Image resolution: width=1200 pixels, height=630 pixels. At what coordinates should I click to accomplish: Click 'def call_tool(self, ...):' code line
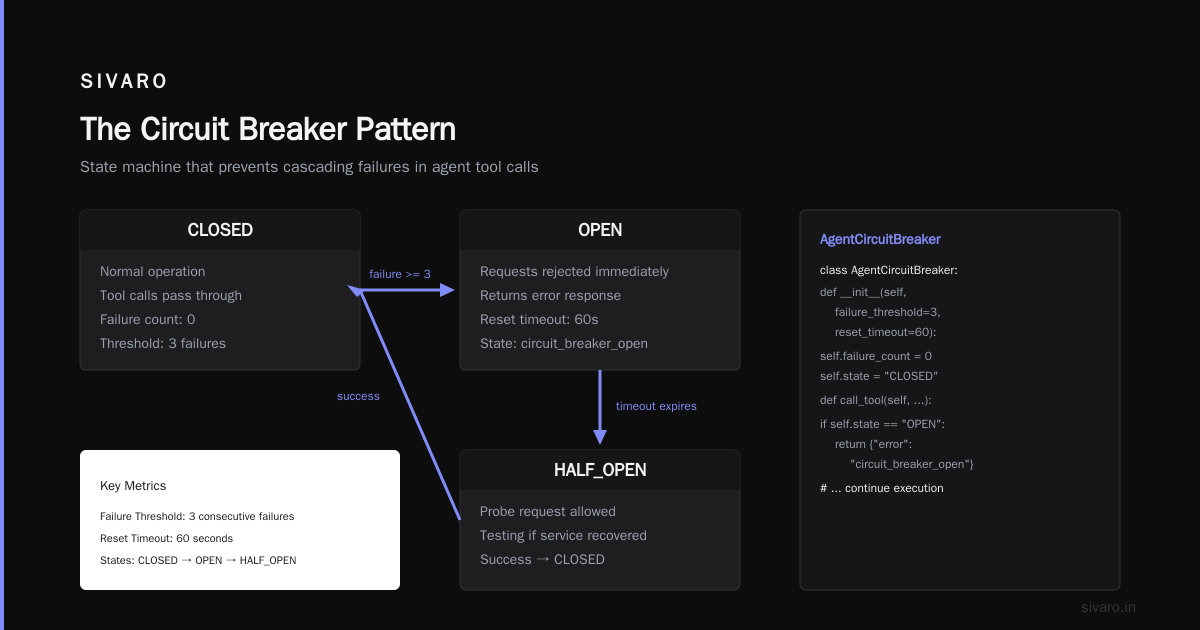click(x=876, y=401)
